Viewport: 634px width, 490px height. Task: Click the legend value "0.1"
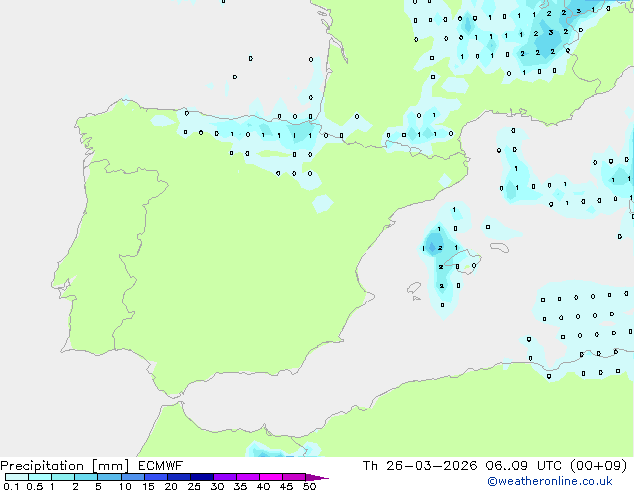(11, 486)
